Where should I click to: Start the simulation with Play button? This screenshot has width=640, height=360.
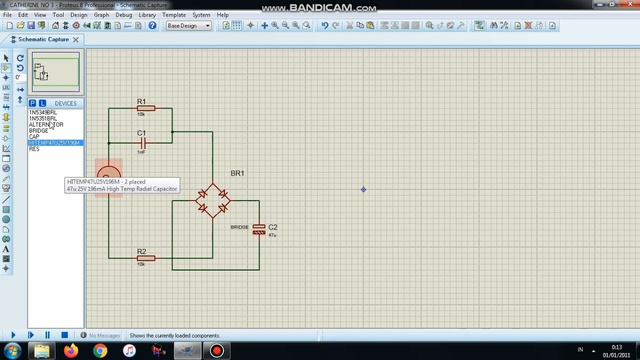[x=13, y=335]
